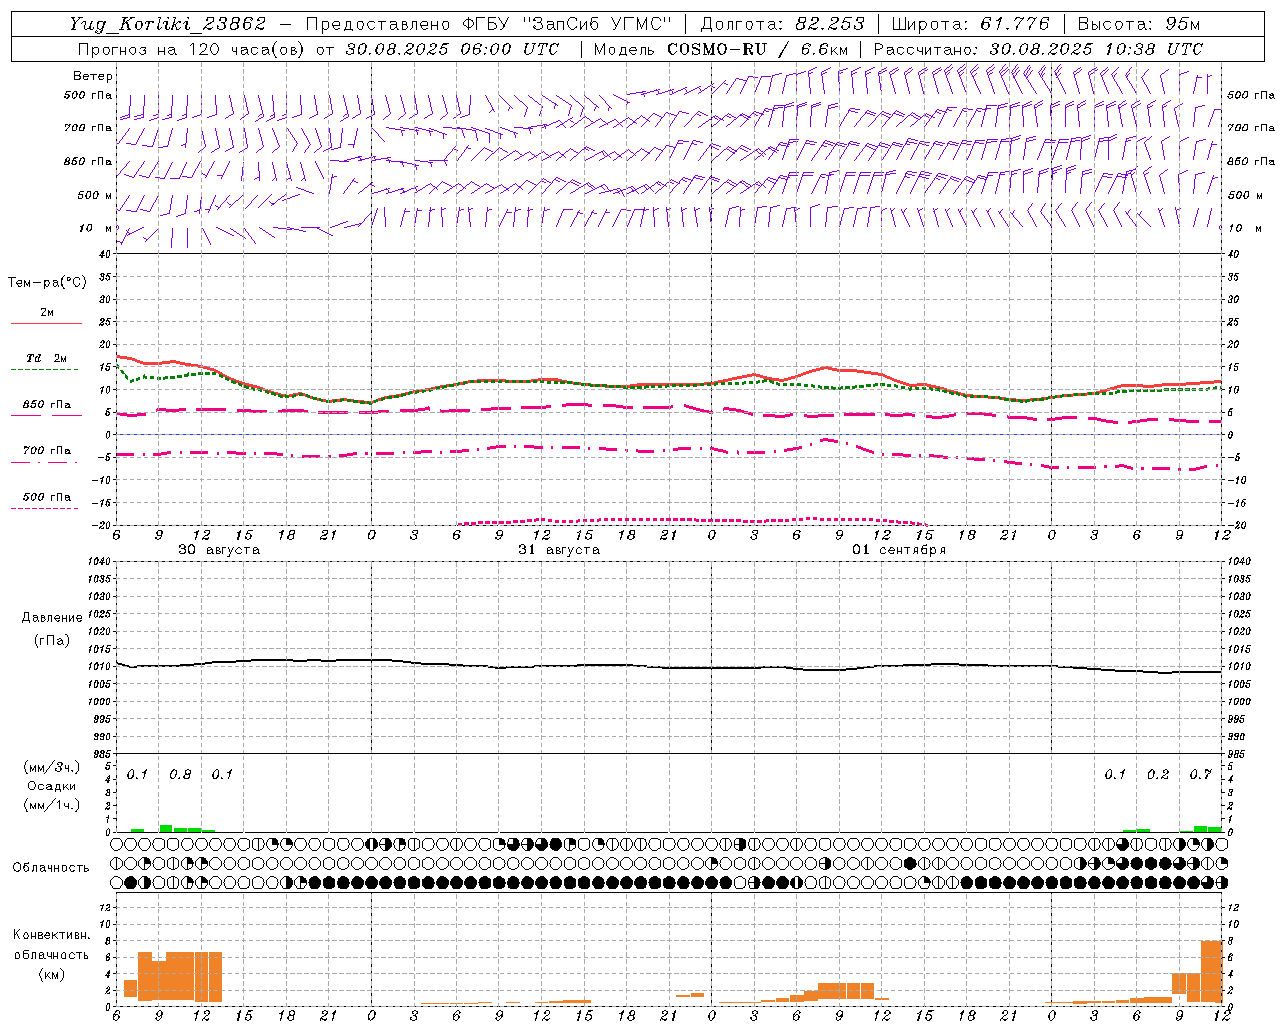The image size is (1280, 1024).
Task: Click the 850 гПа temperature legend entry
Action: pyautogui.click(x=47, y=405)
